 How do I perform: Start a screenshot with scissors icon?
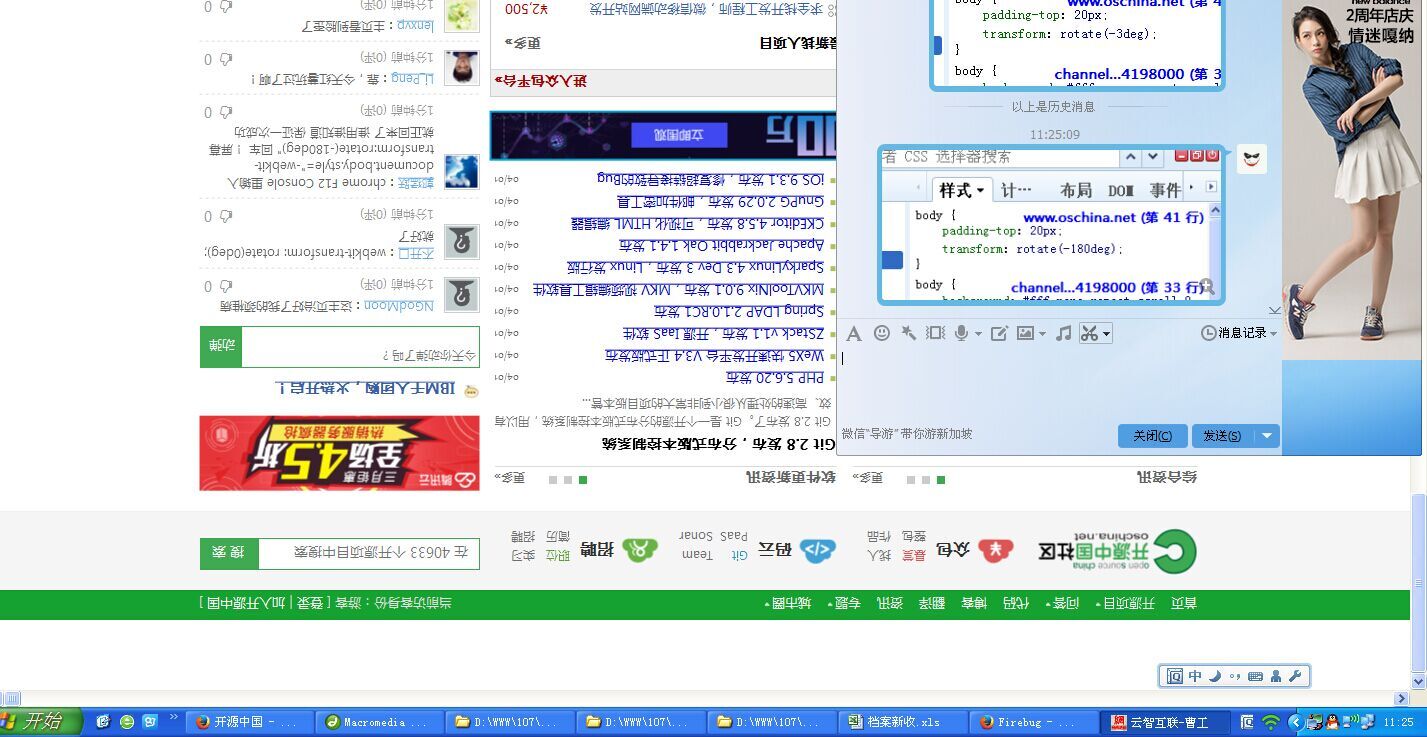1090,333
